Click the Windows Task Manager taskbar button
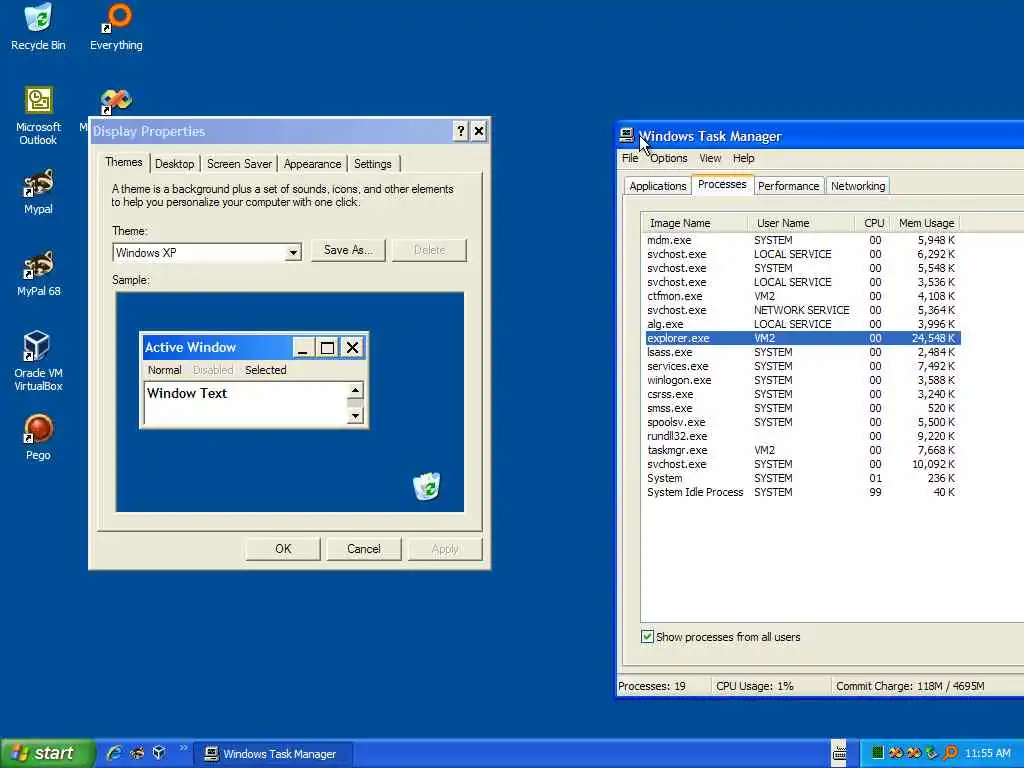Viewport: 1024px width, 768px height. tap(274, 754)
